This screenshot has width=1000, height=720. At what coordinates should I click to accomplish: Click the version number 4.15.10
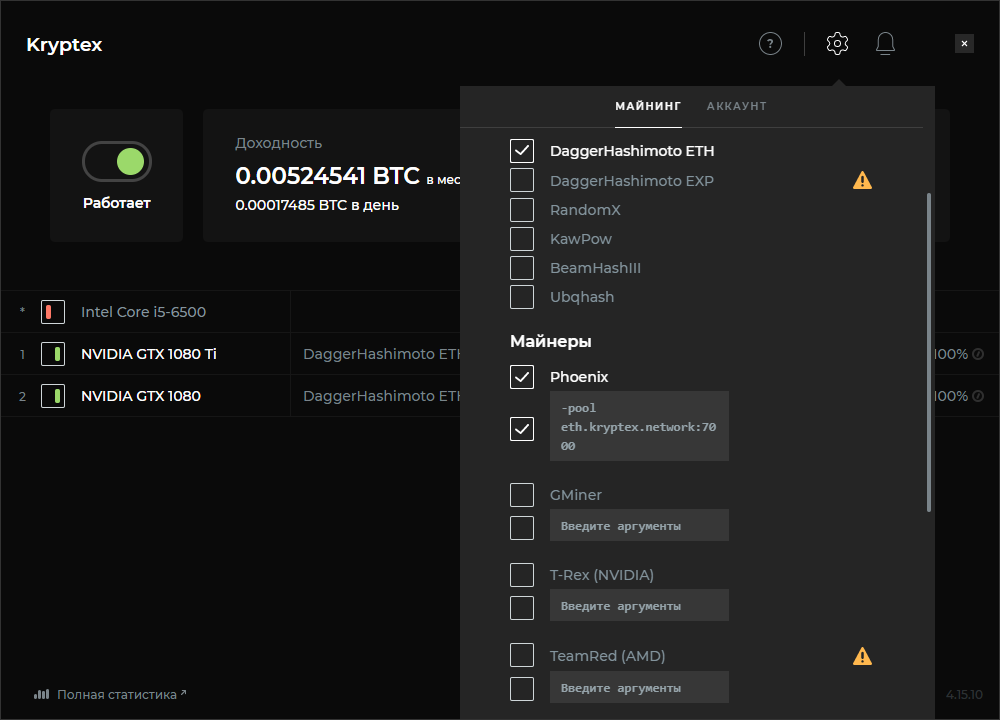pyautogui.click(x=964, y=694)
